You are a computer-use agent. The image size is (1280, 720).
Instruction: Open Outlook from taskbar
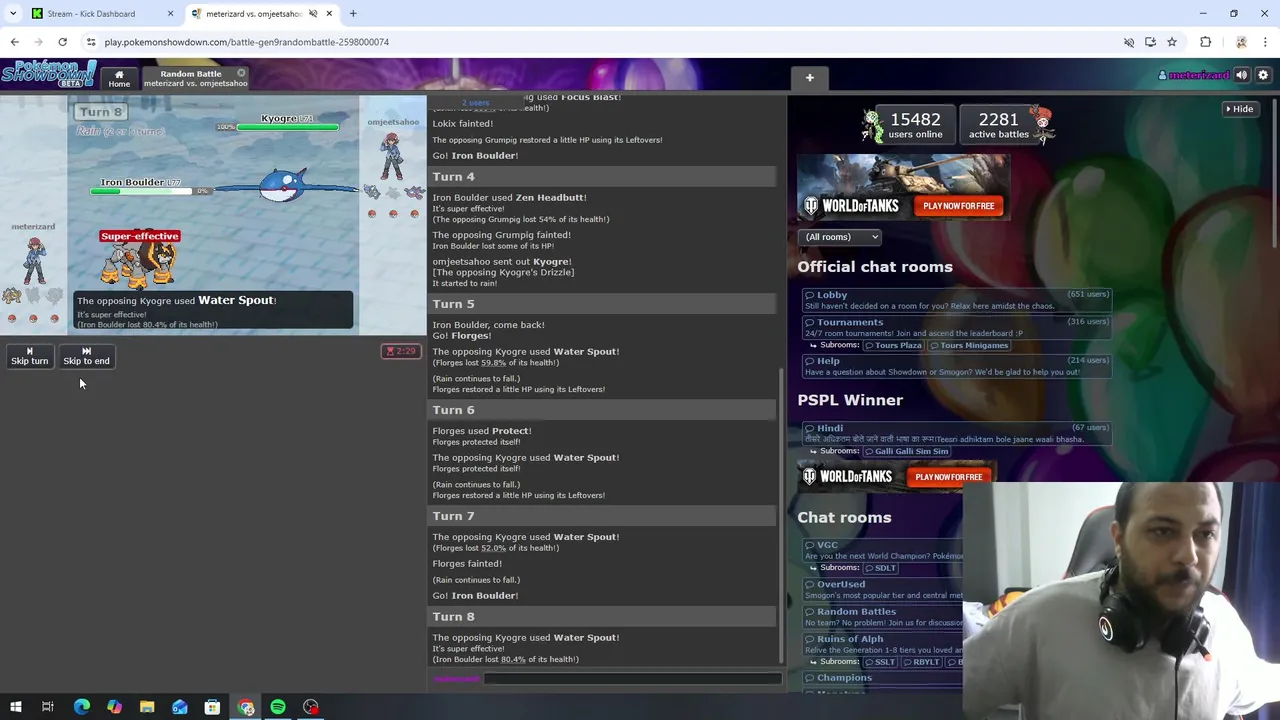[x=180, y=707]
